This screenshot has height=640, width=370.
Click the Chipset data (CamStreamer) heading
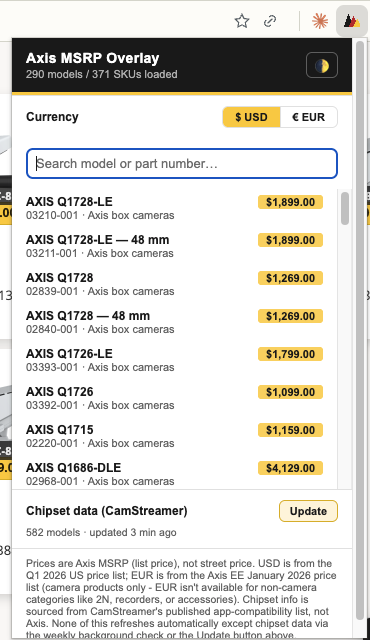pyautogui.click(x=106, y=511)
